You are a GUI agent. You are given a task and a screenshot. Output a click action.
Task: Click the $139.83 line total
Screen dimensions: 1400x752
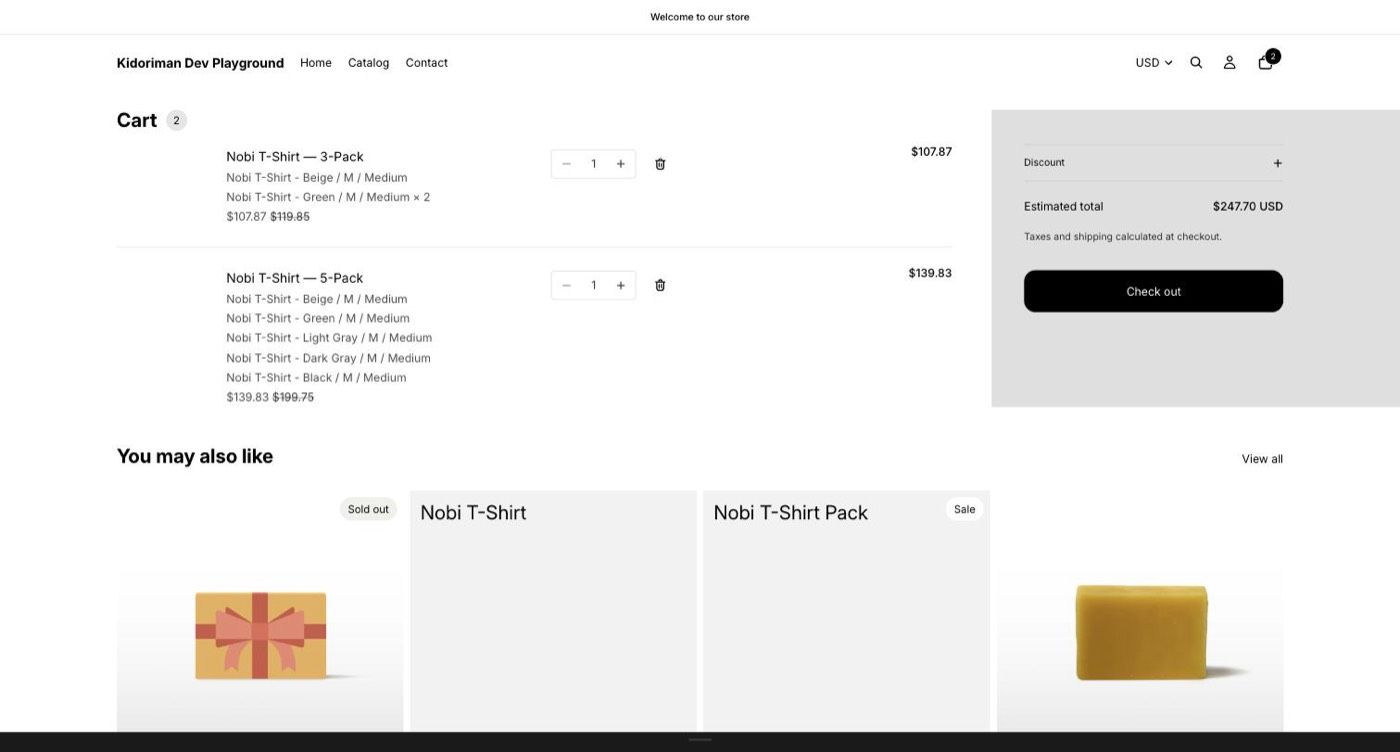(x=930, y=273)
